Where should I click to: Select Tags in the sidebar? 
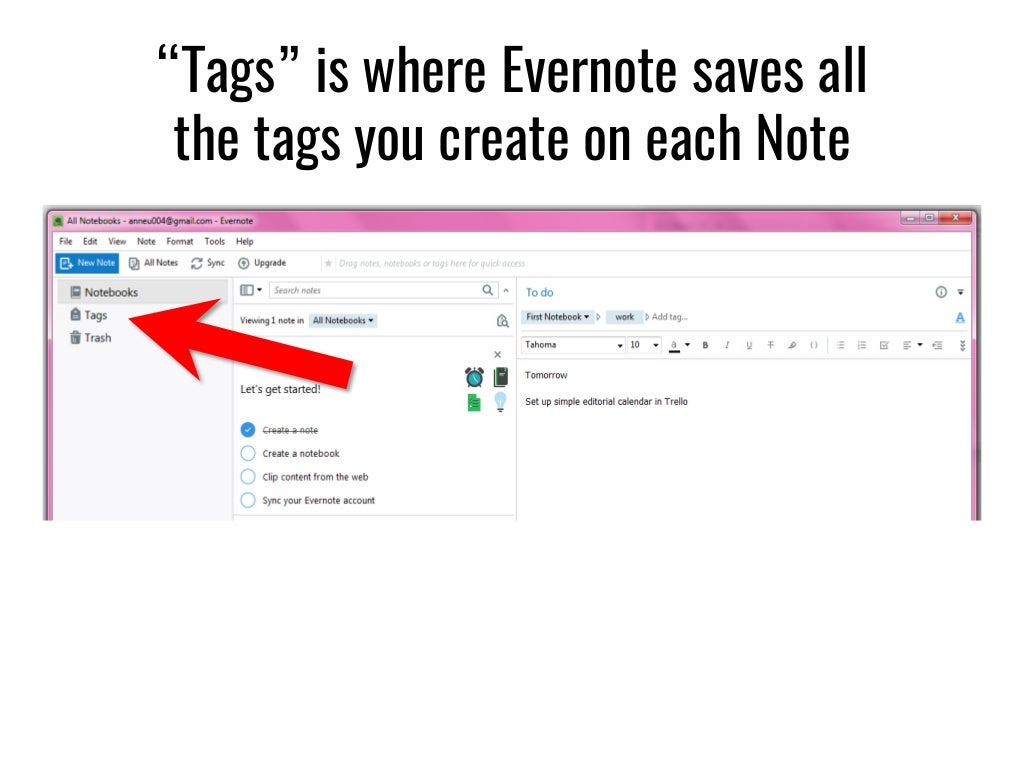[89, 315]
